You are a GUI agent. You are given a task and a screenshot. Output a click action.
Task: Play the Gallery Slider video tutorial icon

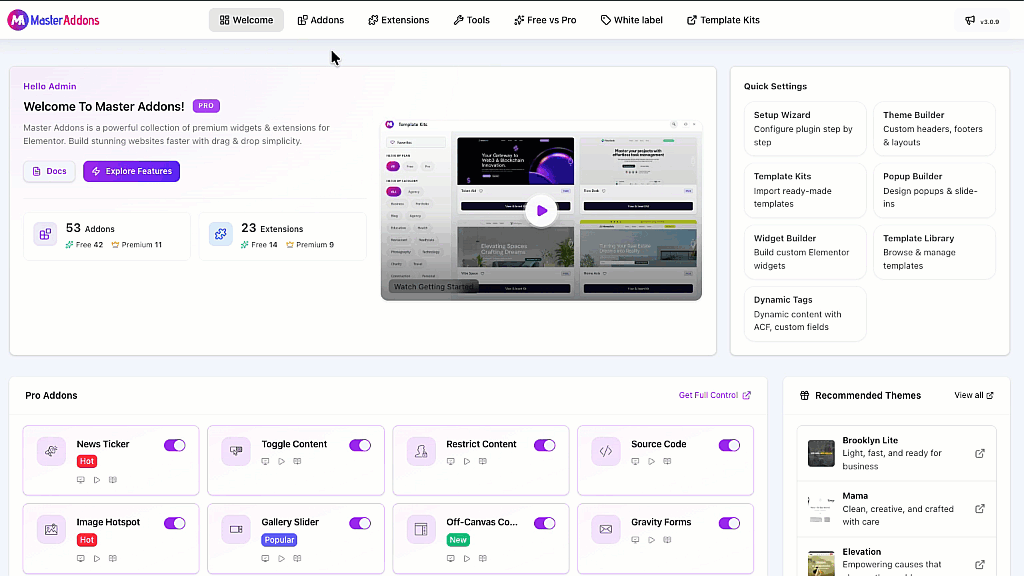point(281,559)
